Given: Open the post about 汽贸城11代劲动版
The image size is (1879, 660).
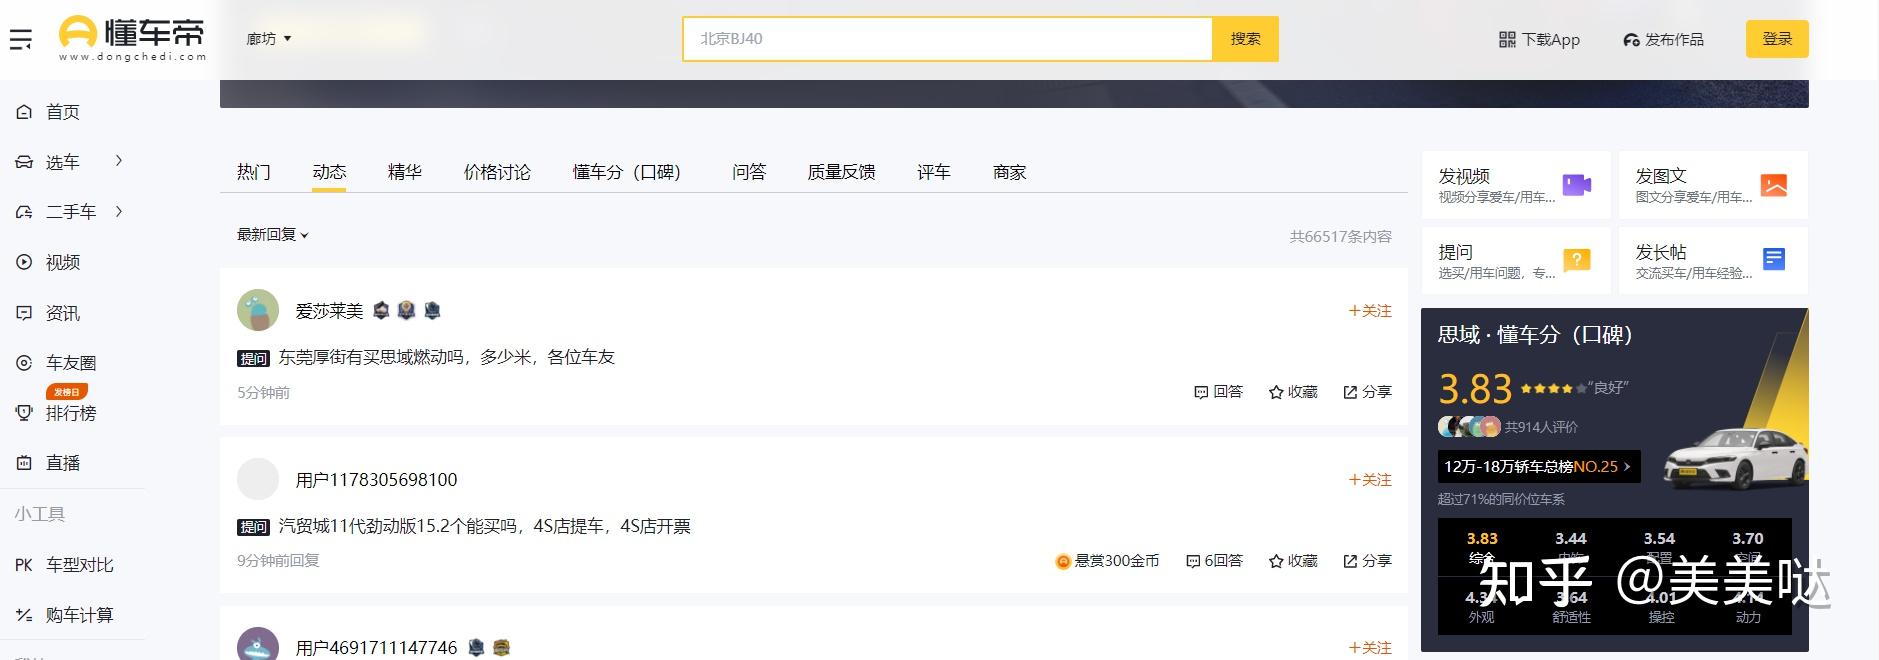Looking at the screenshot, I should [x=484, y=526].
